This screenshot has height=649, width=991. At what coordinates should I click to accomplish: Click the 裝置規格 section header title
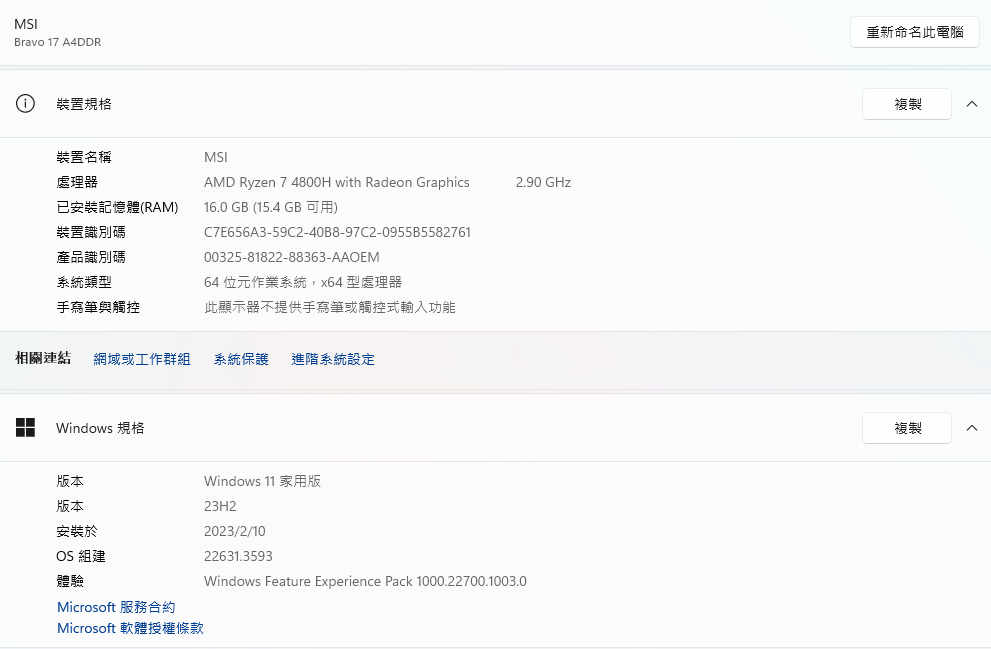click(x=84, y=104)
